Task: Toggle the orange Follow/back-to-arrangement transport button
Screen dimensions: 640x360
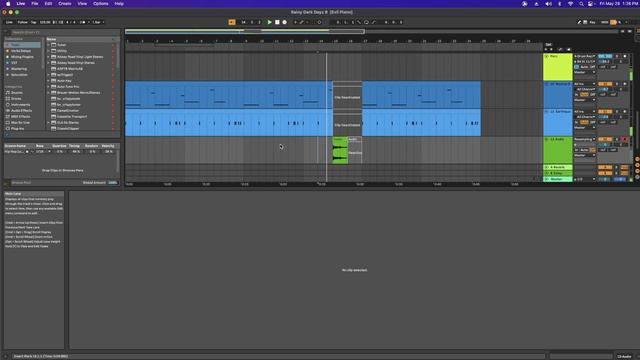Action: tap(232, 22)
